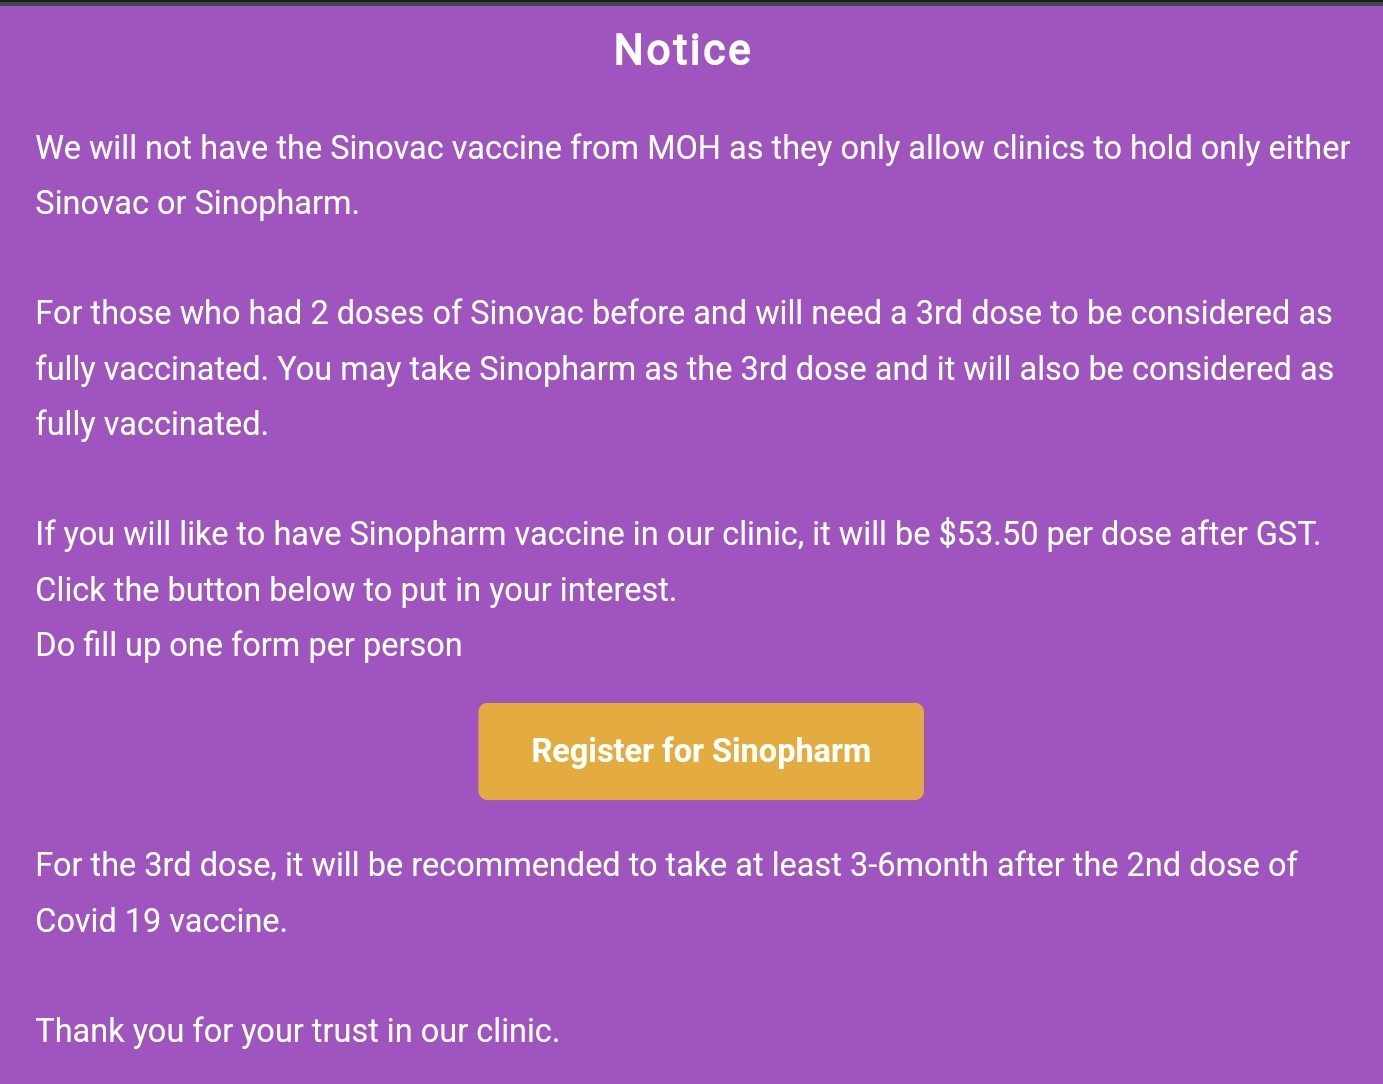Click 'Thank you for your trust' line
Screen dimensions: 1383x1084
[x=297, y=1031]
